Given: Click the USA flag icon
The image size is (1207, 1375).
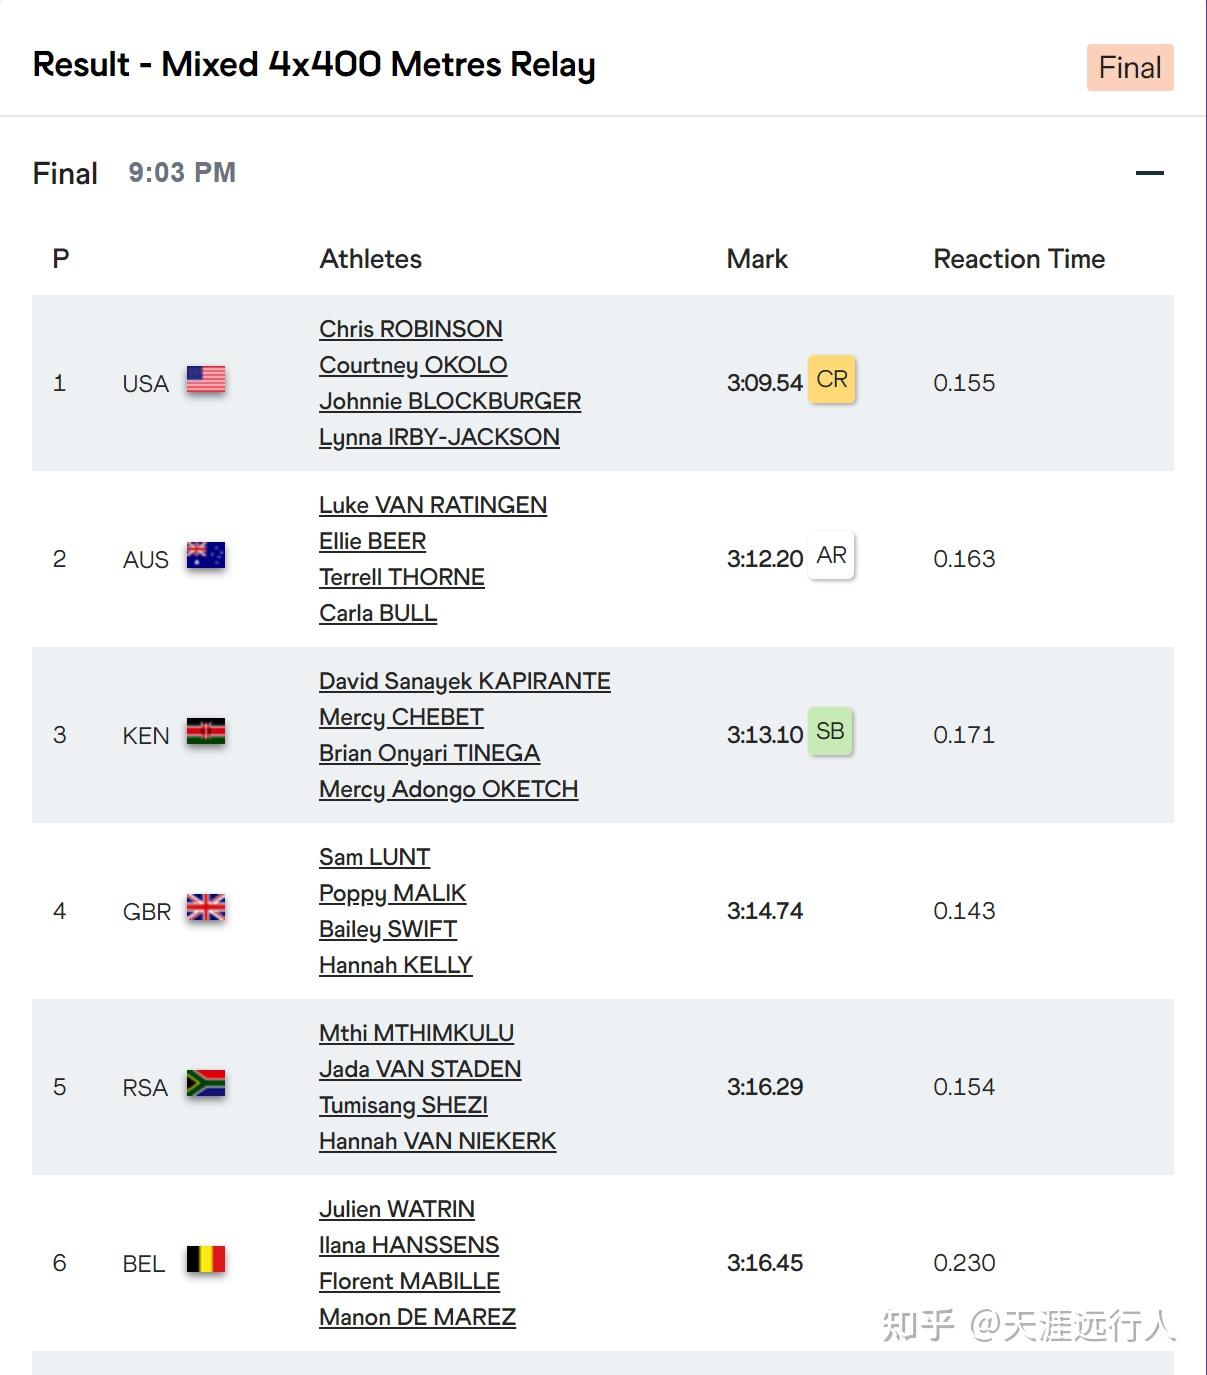Looking at the screenshot, I should pos(206,380).
